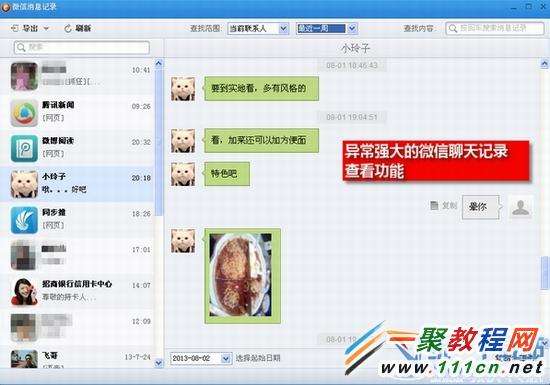The height and width of the screenshot is (385, 550).
Task: Select the 小玲子 contact row name
Action: [x=54, y=176]
